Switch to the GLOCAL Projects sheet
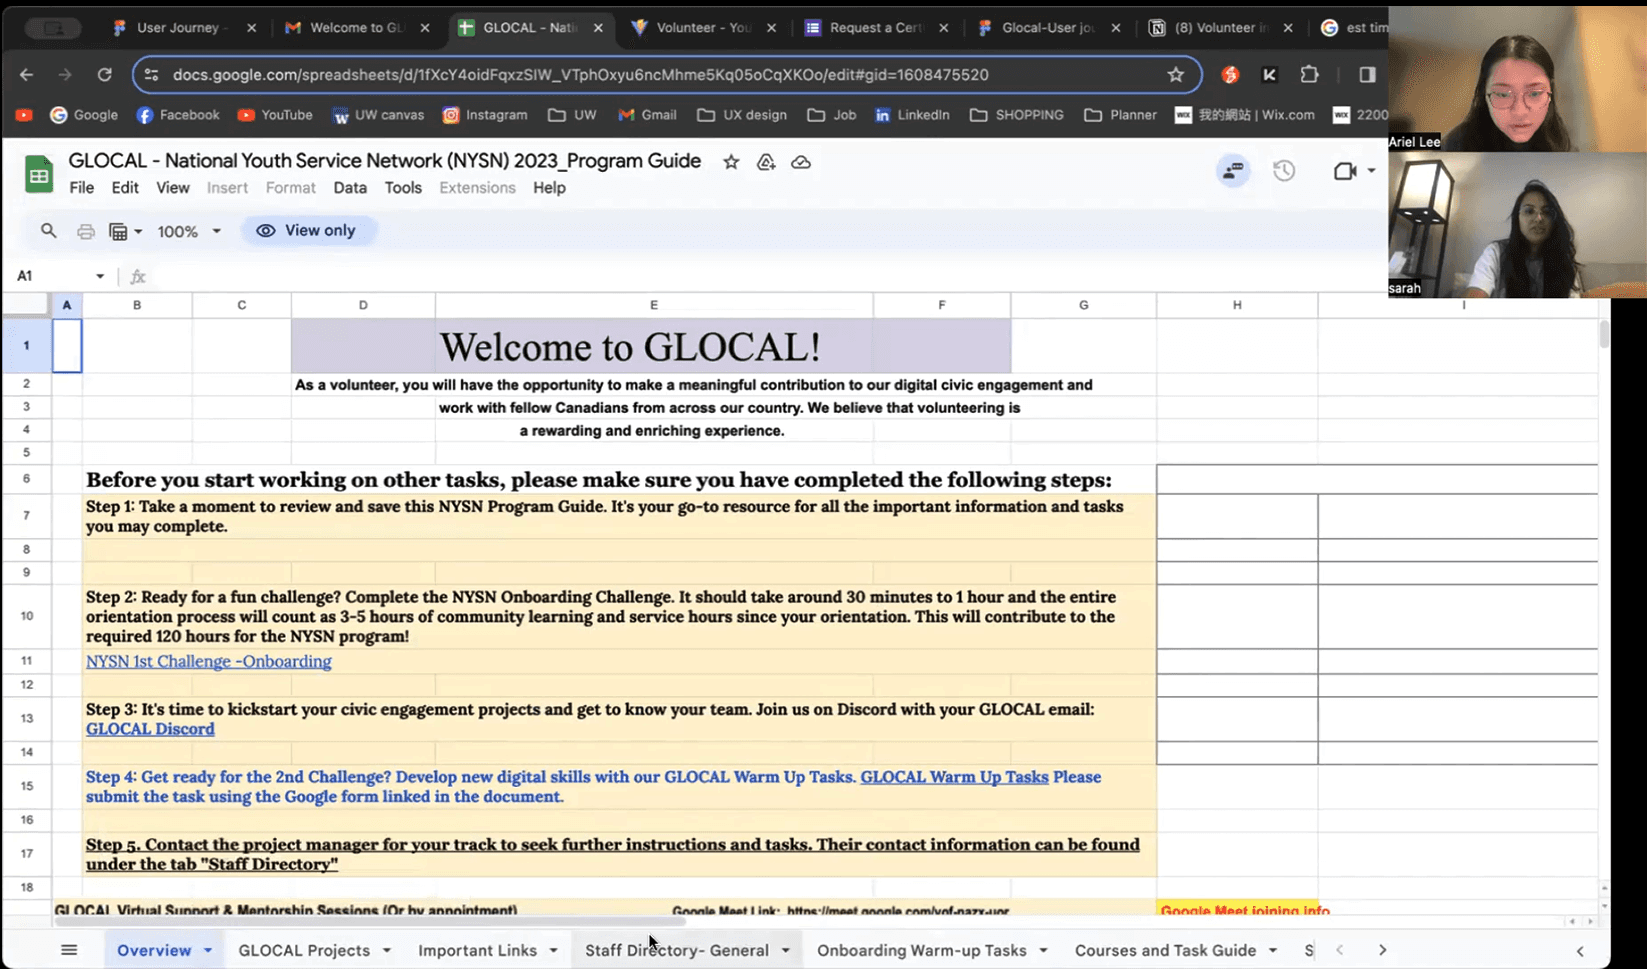 point(304,950)
